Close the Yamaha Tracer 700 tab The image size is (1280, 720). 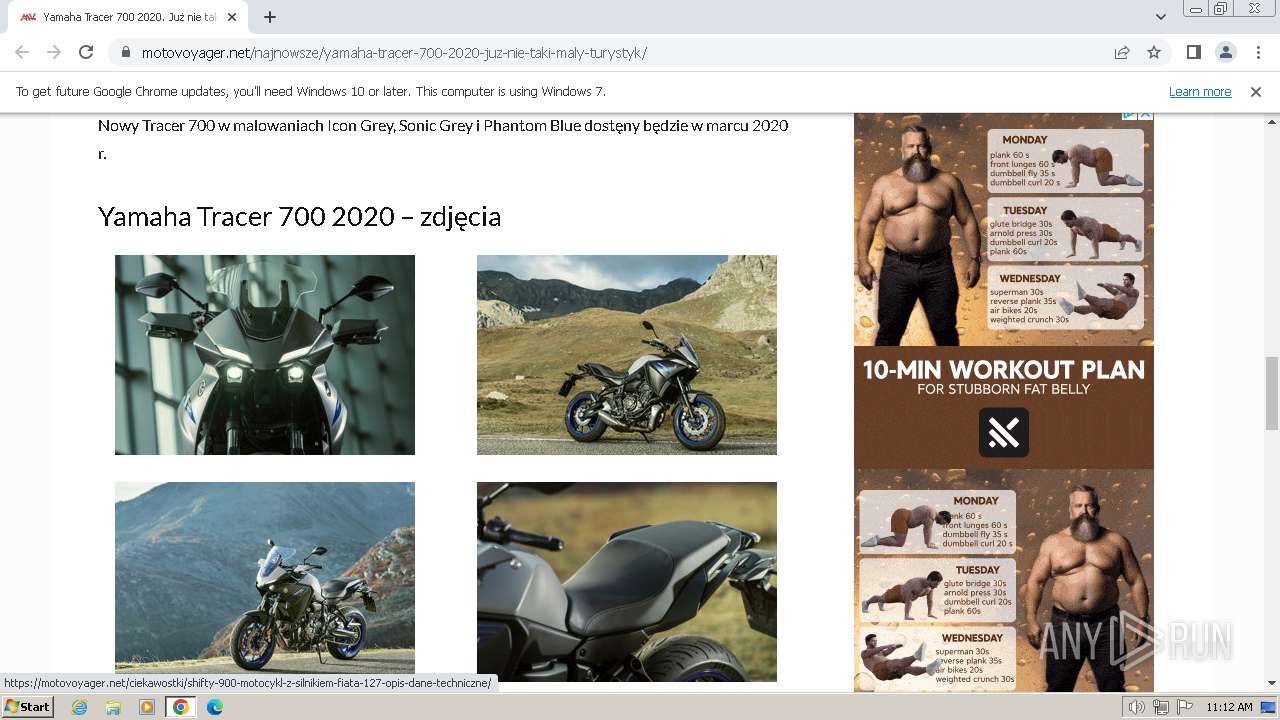point(233,17)
